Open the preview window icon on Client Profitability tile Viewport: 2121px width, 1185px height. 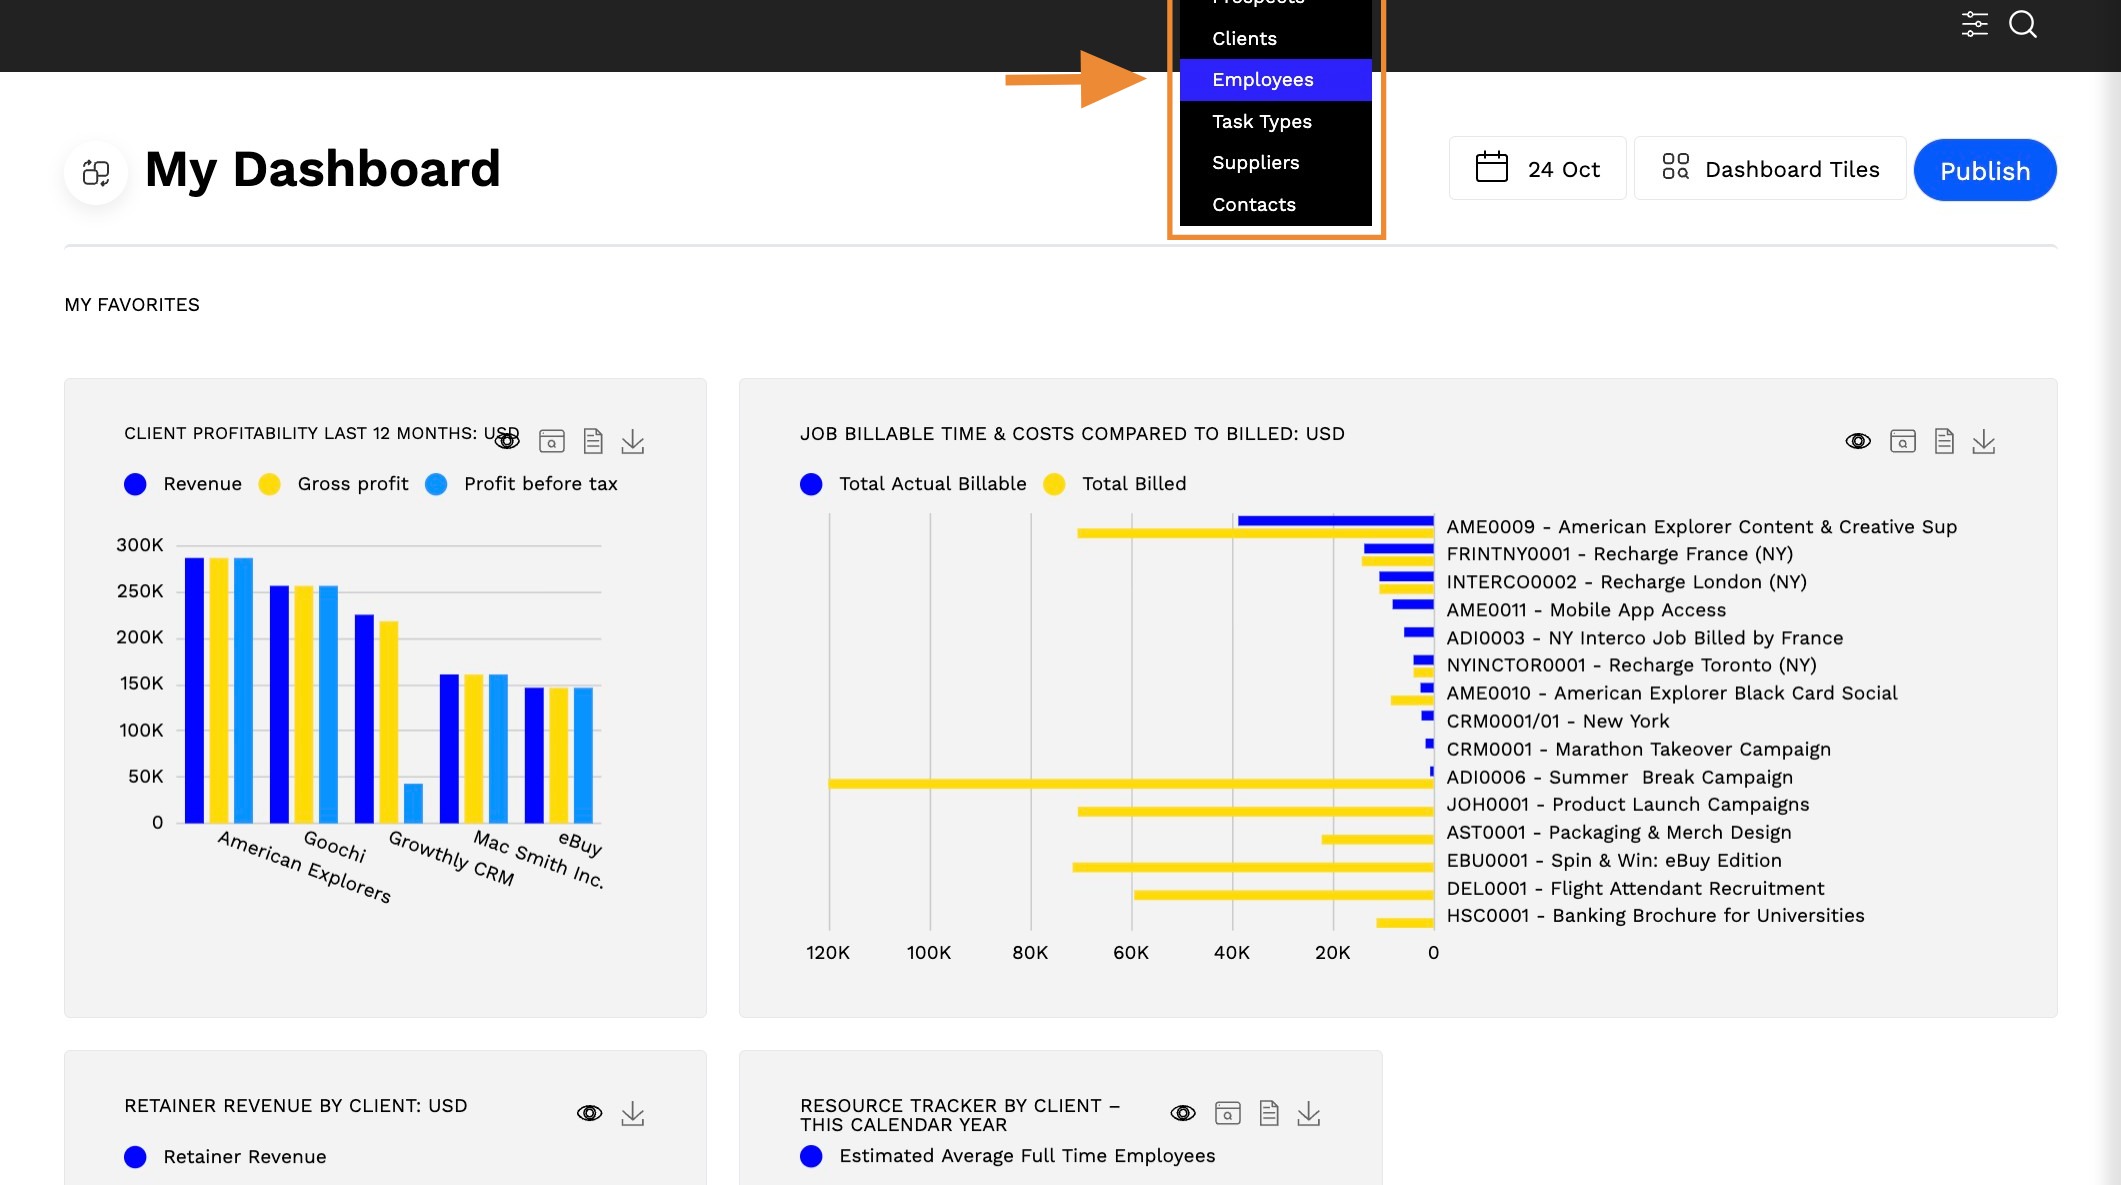(x=552, y=441)
